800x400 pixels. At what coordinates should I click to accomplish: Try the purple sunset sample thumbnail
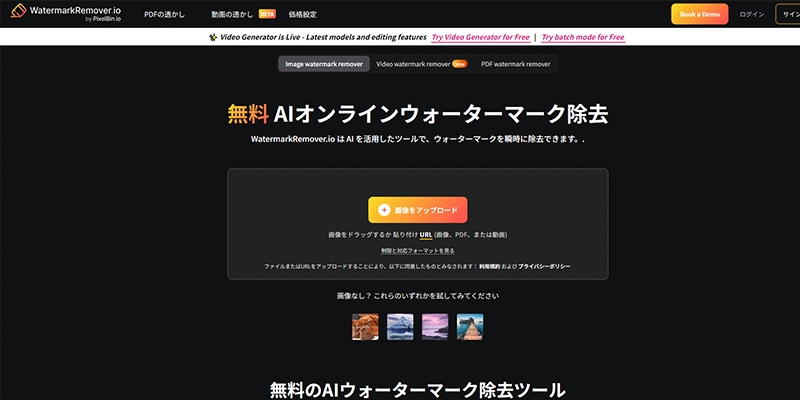[x=435, y=327]
